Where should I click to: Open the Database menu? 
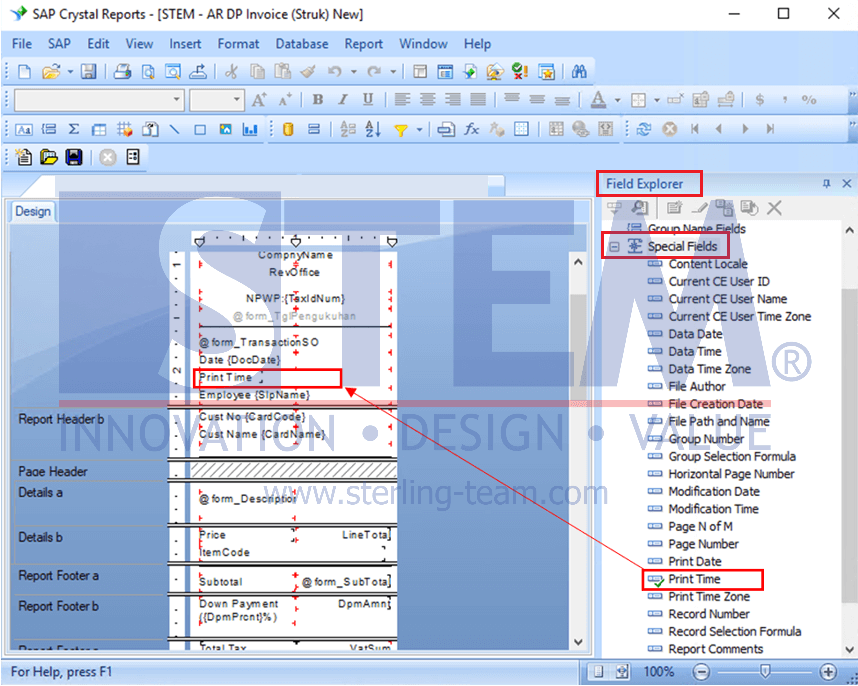301,44
